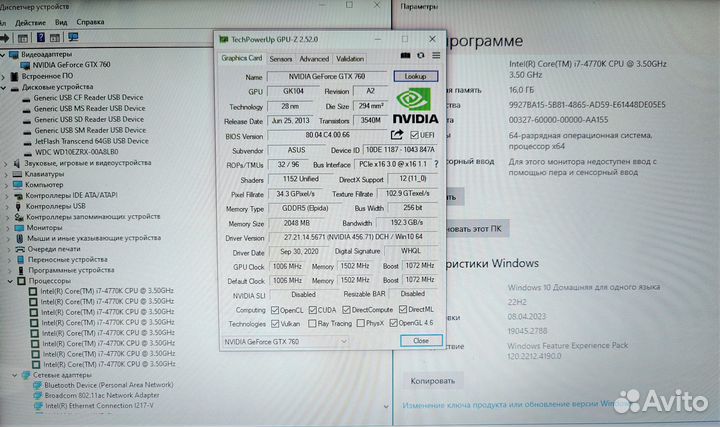Toggle DirectCompute checkbox
Viewport: 720px width, 427px height.
[x=346, y=310]
